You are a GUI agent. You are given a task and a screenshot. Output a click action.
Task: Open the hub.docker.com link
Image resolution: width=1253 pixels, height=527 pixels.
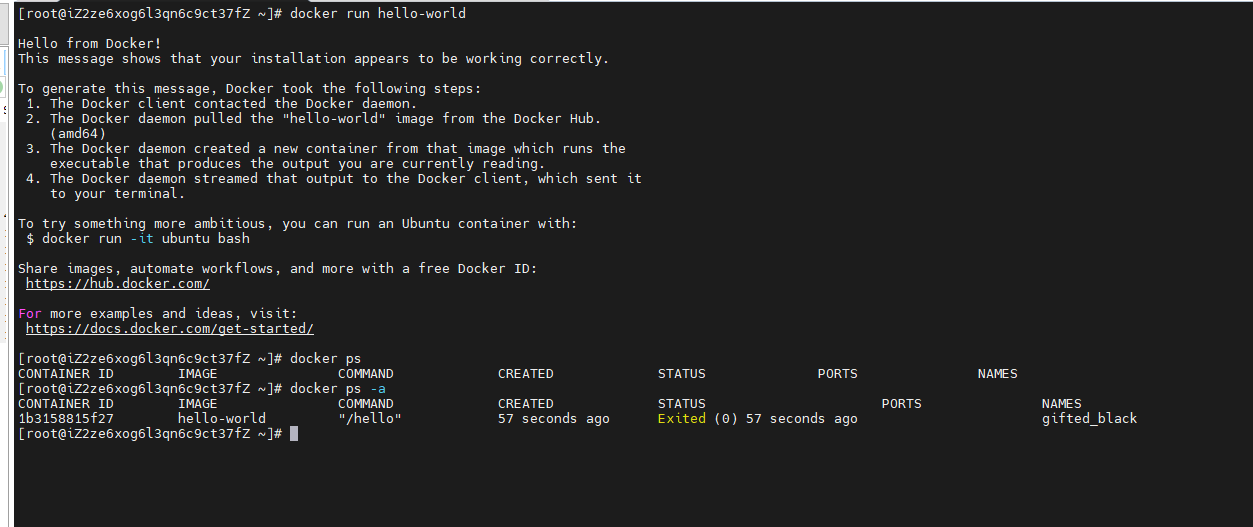point(117,284)
